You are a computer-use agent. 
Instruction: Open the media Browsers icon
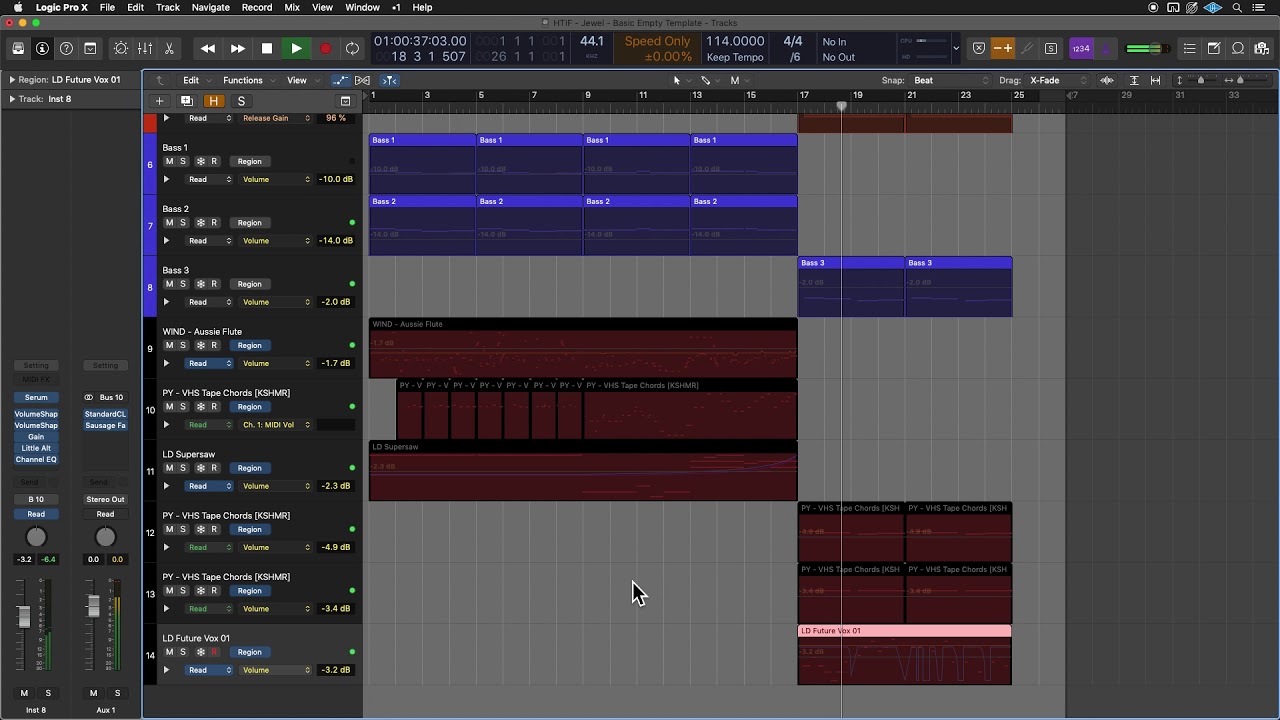tap(1262, 48)
